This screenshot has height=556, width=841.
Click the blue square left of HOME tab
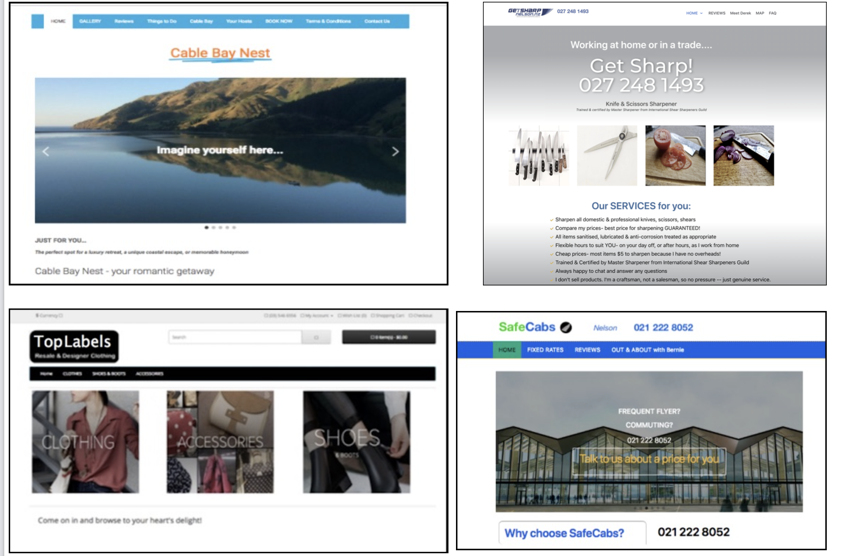point(38,21)
